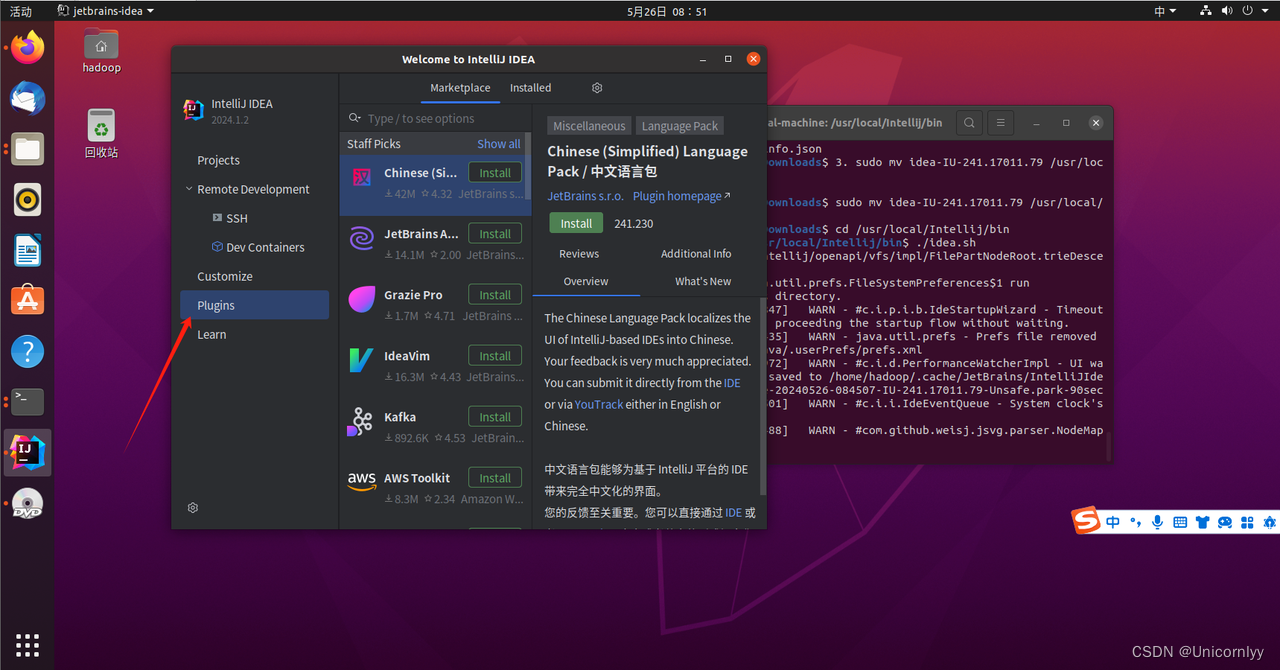The image size is (1280, 670).
Task: Click the Sogou input method logo
Action: [1086, 522]
